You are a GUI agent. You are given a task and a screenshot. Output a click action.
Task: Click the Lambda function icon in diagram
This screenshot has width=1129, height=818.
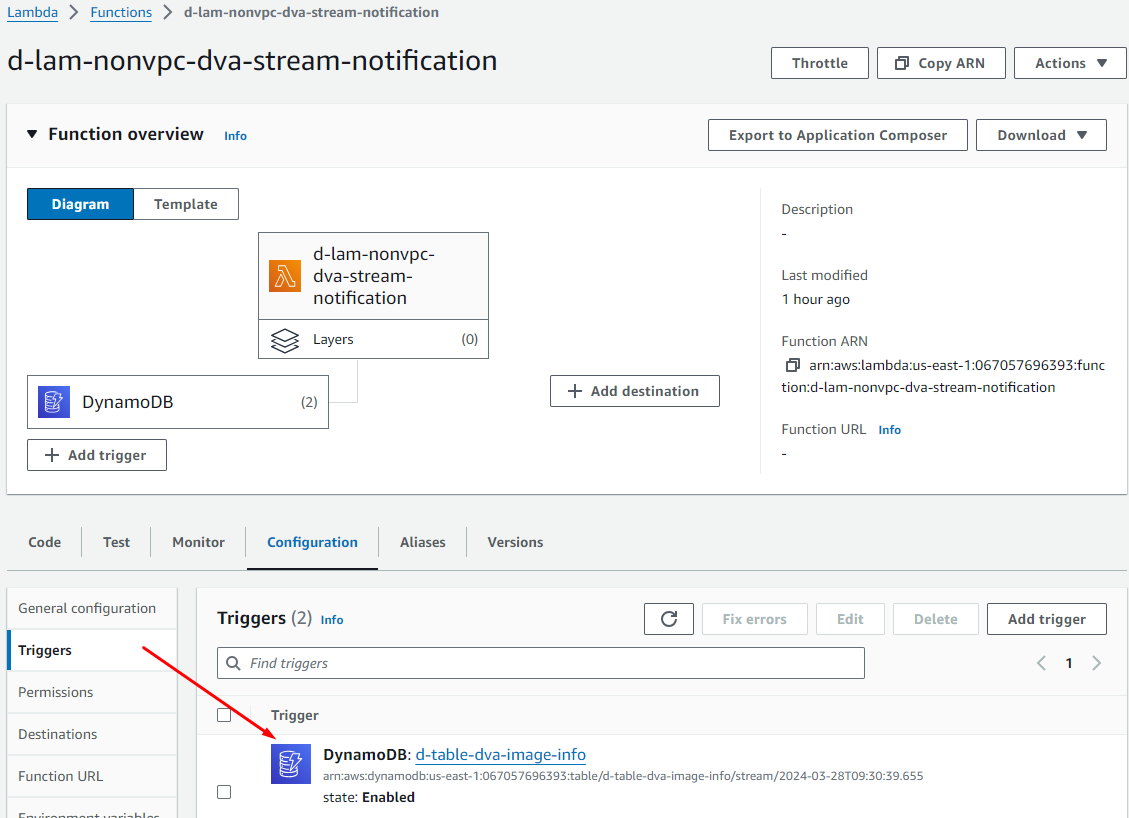pyautogui.click(x=285, y=276)
